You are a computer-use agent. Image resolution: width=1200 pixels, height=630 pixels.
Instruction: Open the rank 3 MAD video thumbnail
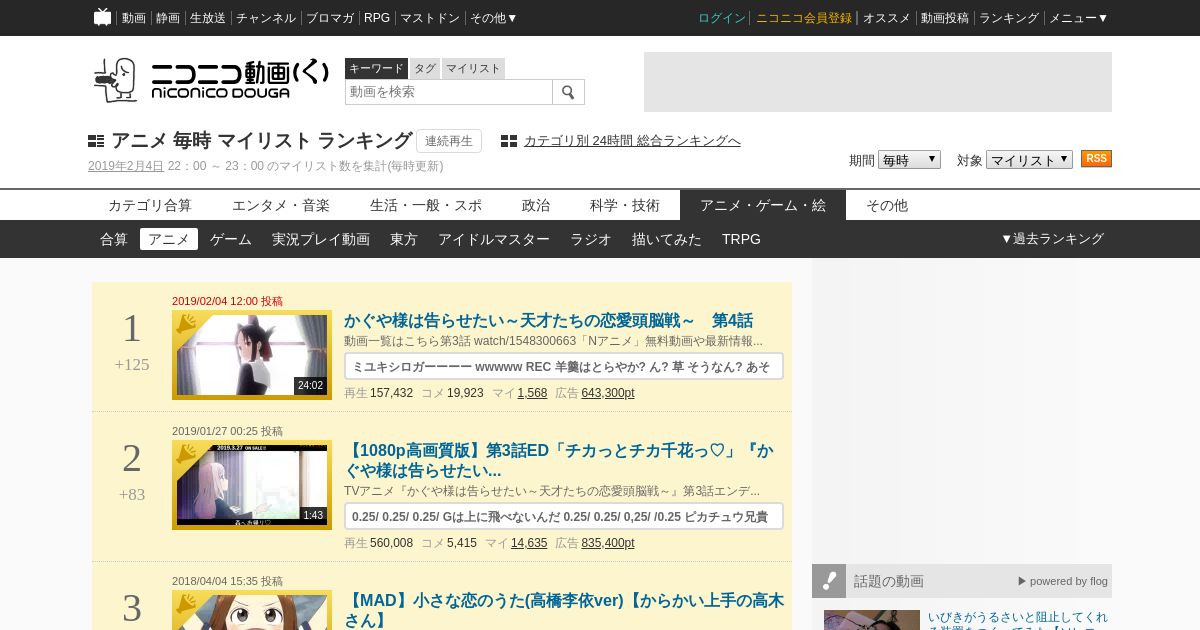click(252, 610)
